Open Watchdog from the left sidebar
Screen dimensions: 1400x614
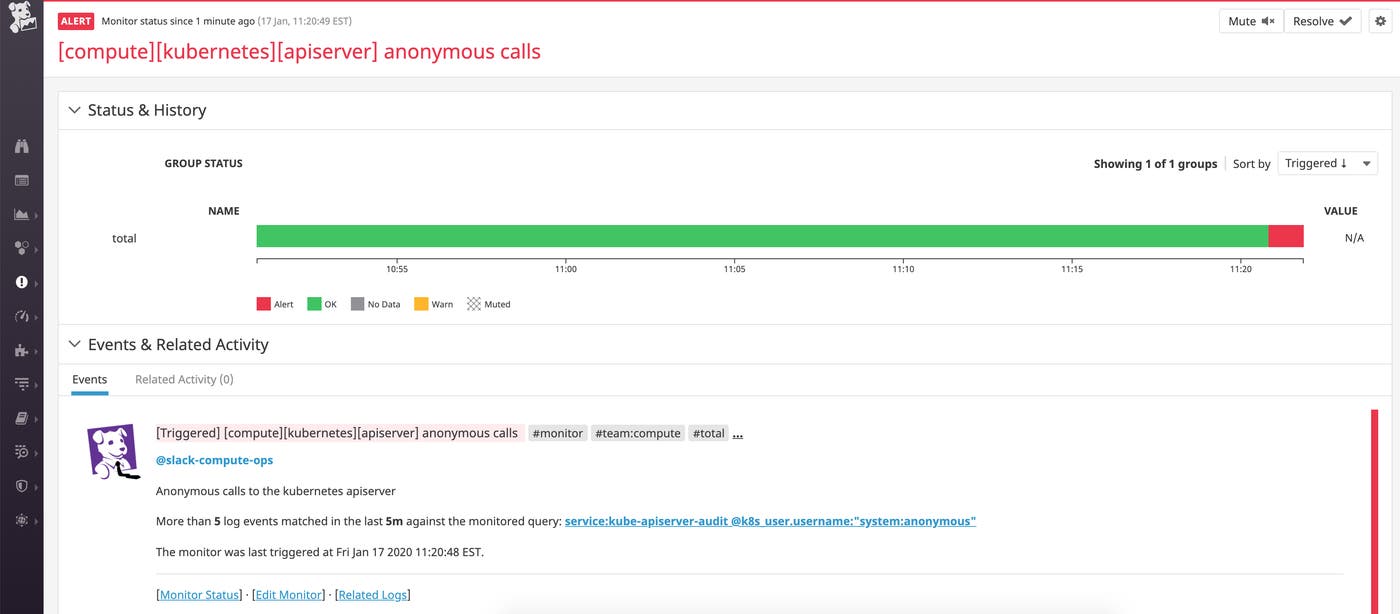tap(22, 146)
